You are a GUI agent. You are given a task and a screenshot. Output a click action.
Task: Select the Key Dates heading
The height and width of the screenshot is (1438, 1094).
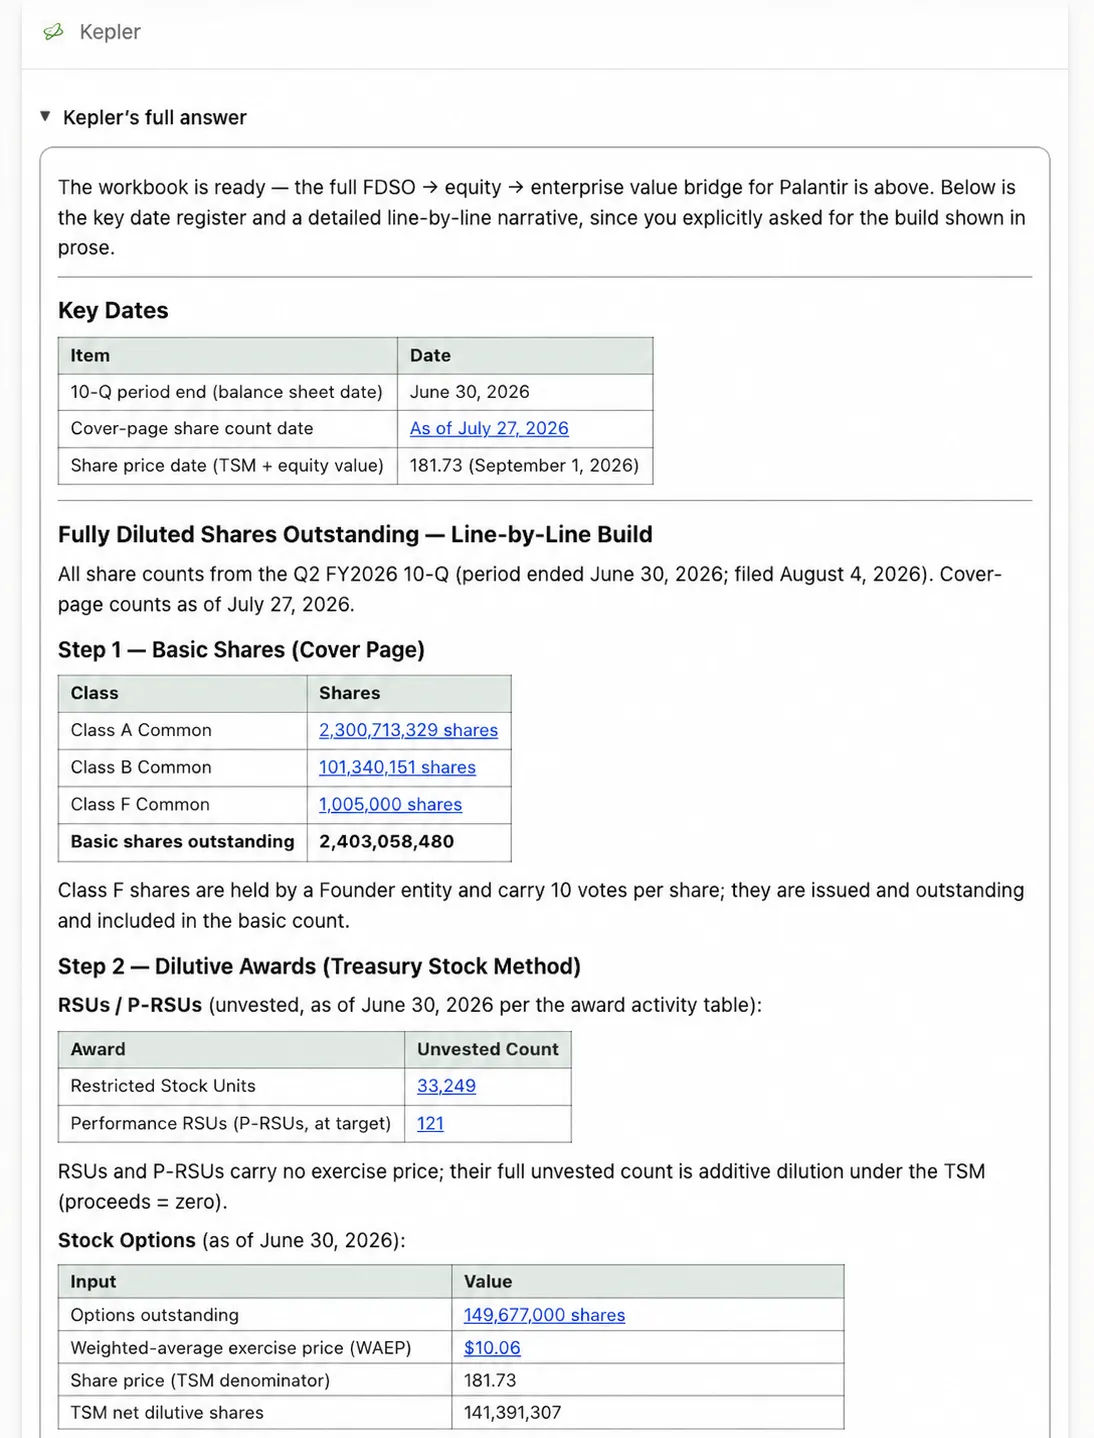(113, 310)
